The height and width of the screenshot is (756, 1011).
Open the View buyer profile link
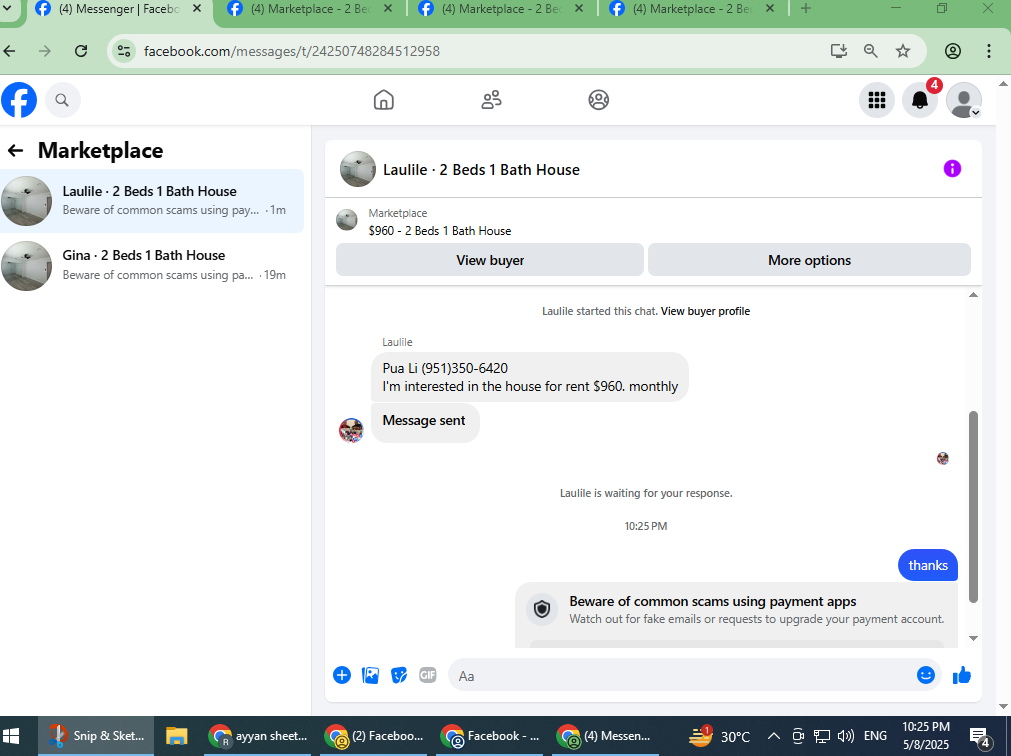(705, 311)
